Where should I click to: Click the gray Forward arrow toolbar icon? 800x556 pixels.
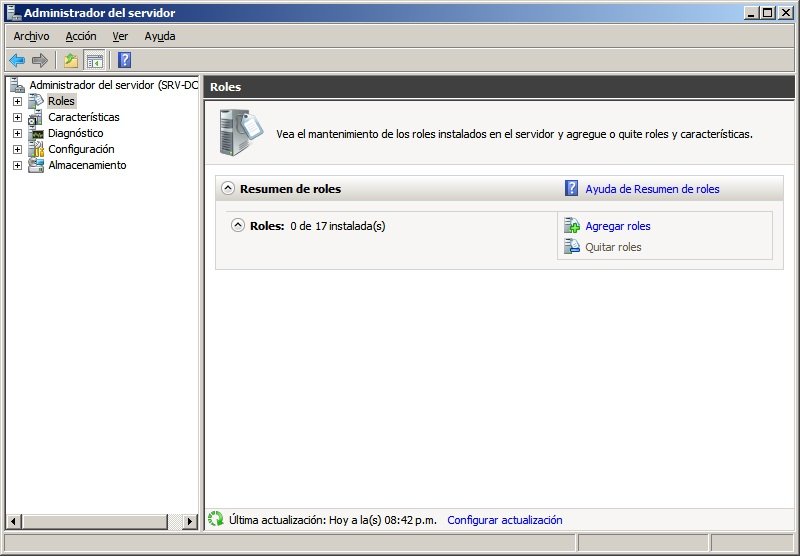[x=39, y=61]
